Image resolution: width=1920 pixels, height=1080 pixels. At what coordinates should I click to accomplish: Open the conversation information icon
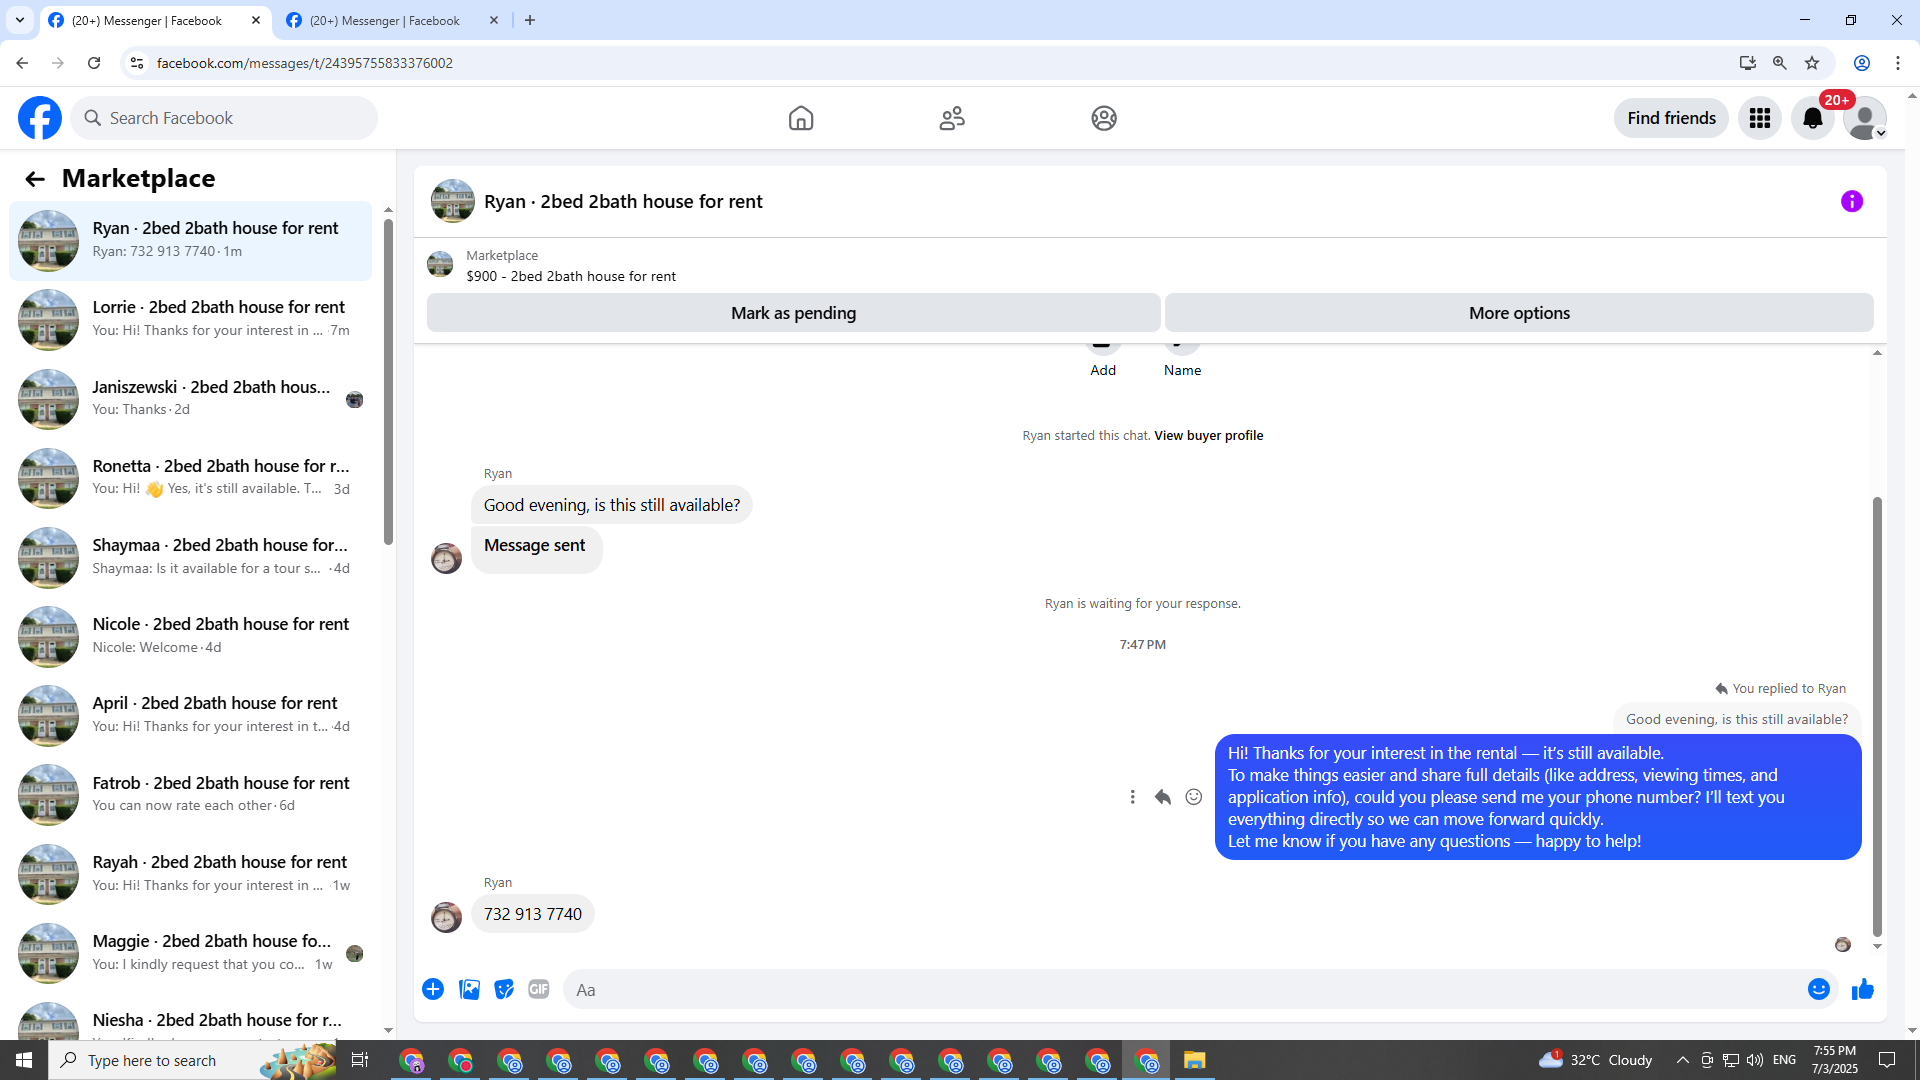point(1851,202)
